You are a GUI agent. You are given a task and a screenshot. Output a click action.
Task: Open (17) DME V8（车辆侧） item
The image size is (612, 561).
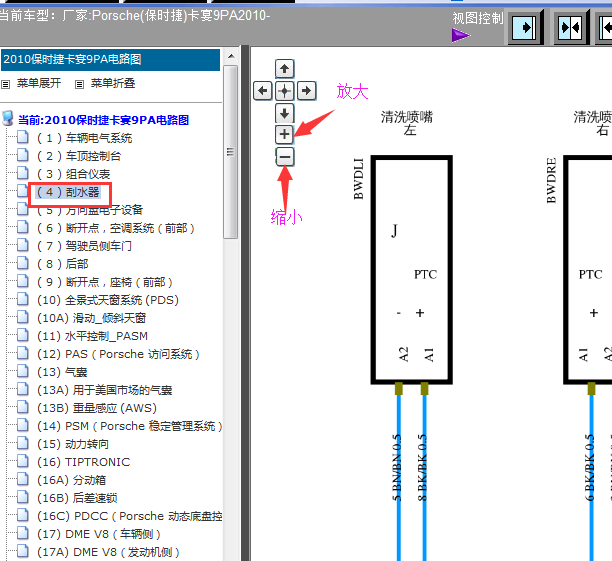[x=98, y=534]
